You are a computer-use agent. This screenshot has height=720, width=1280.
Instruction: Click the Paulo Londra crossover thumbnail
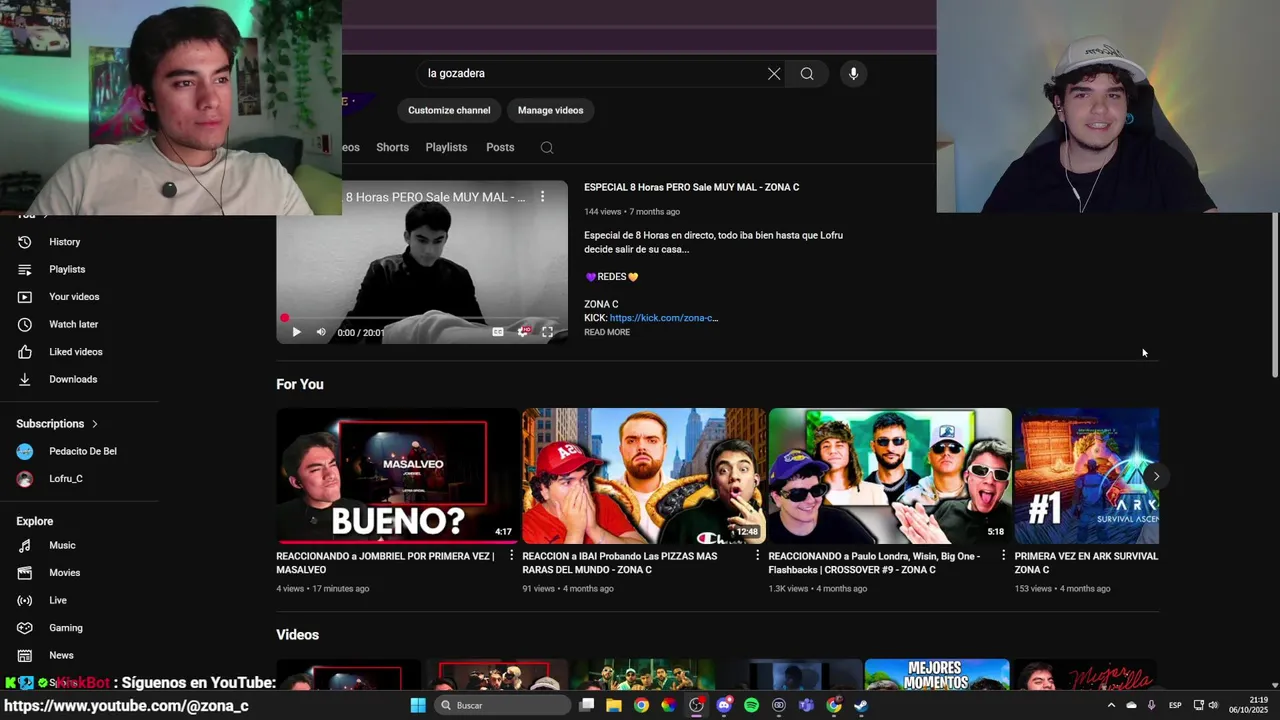coord(889,476)
